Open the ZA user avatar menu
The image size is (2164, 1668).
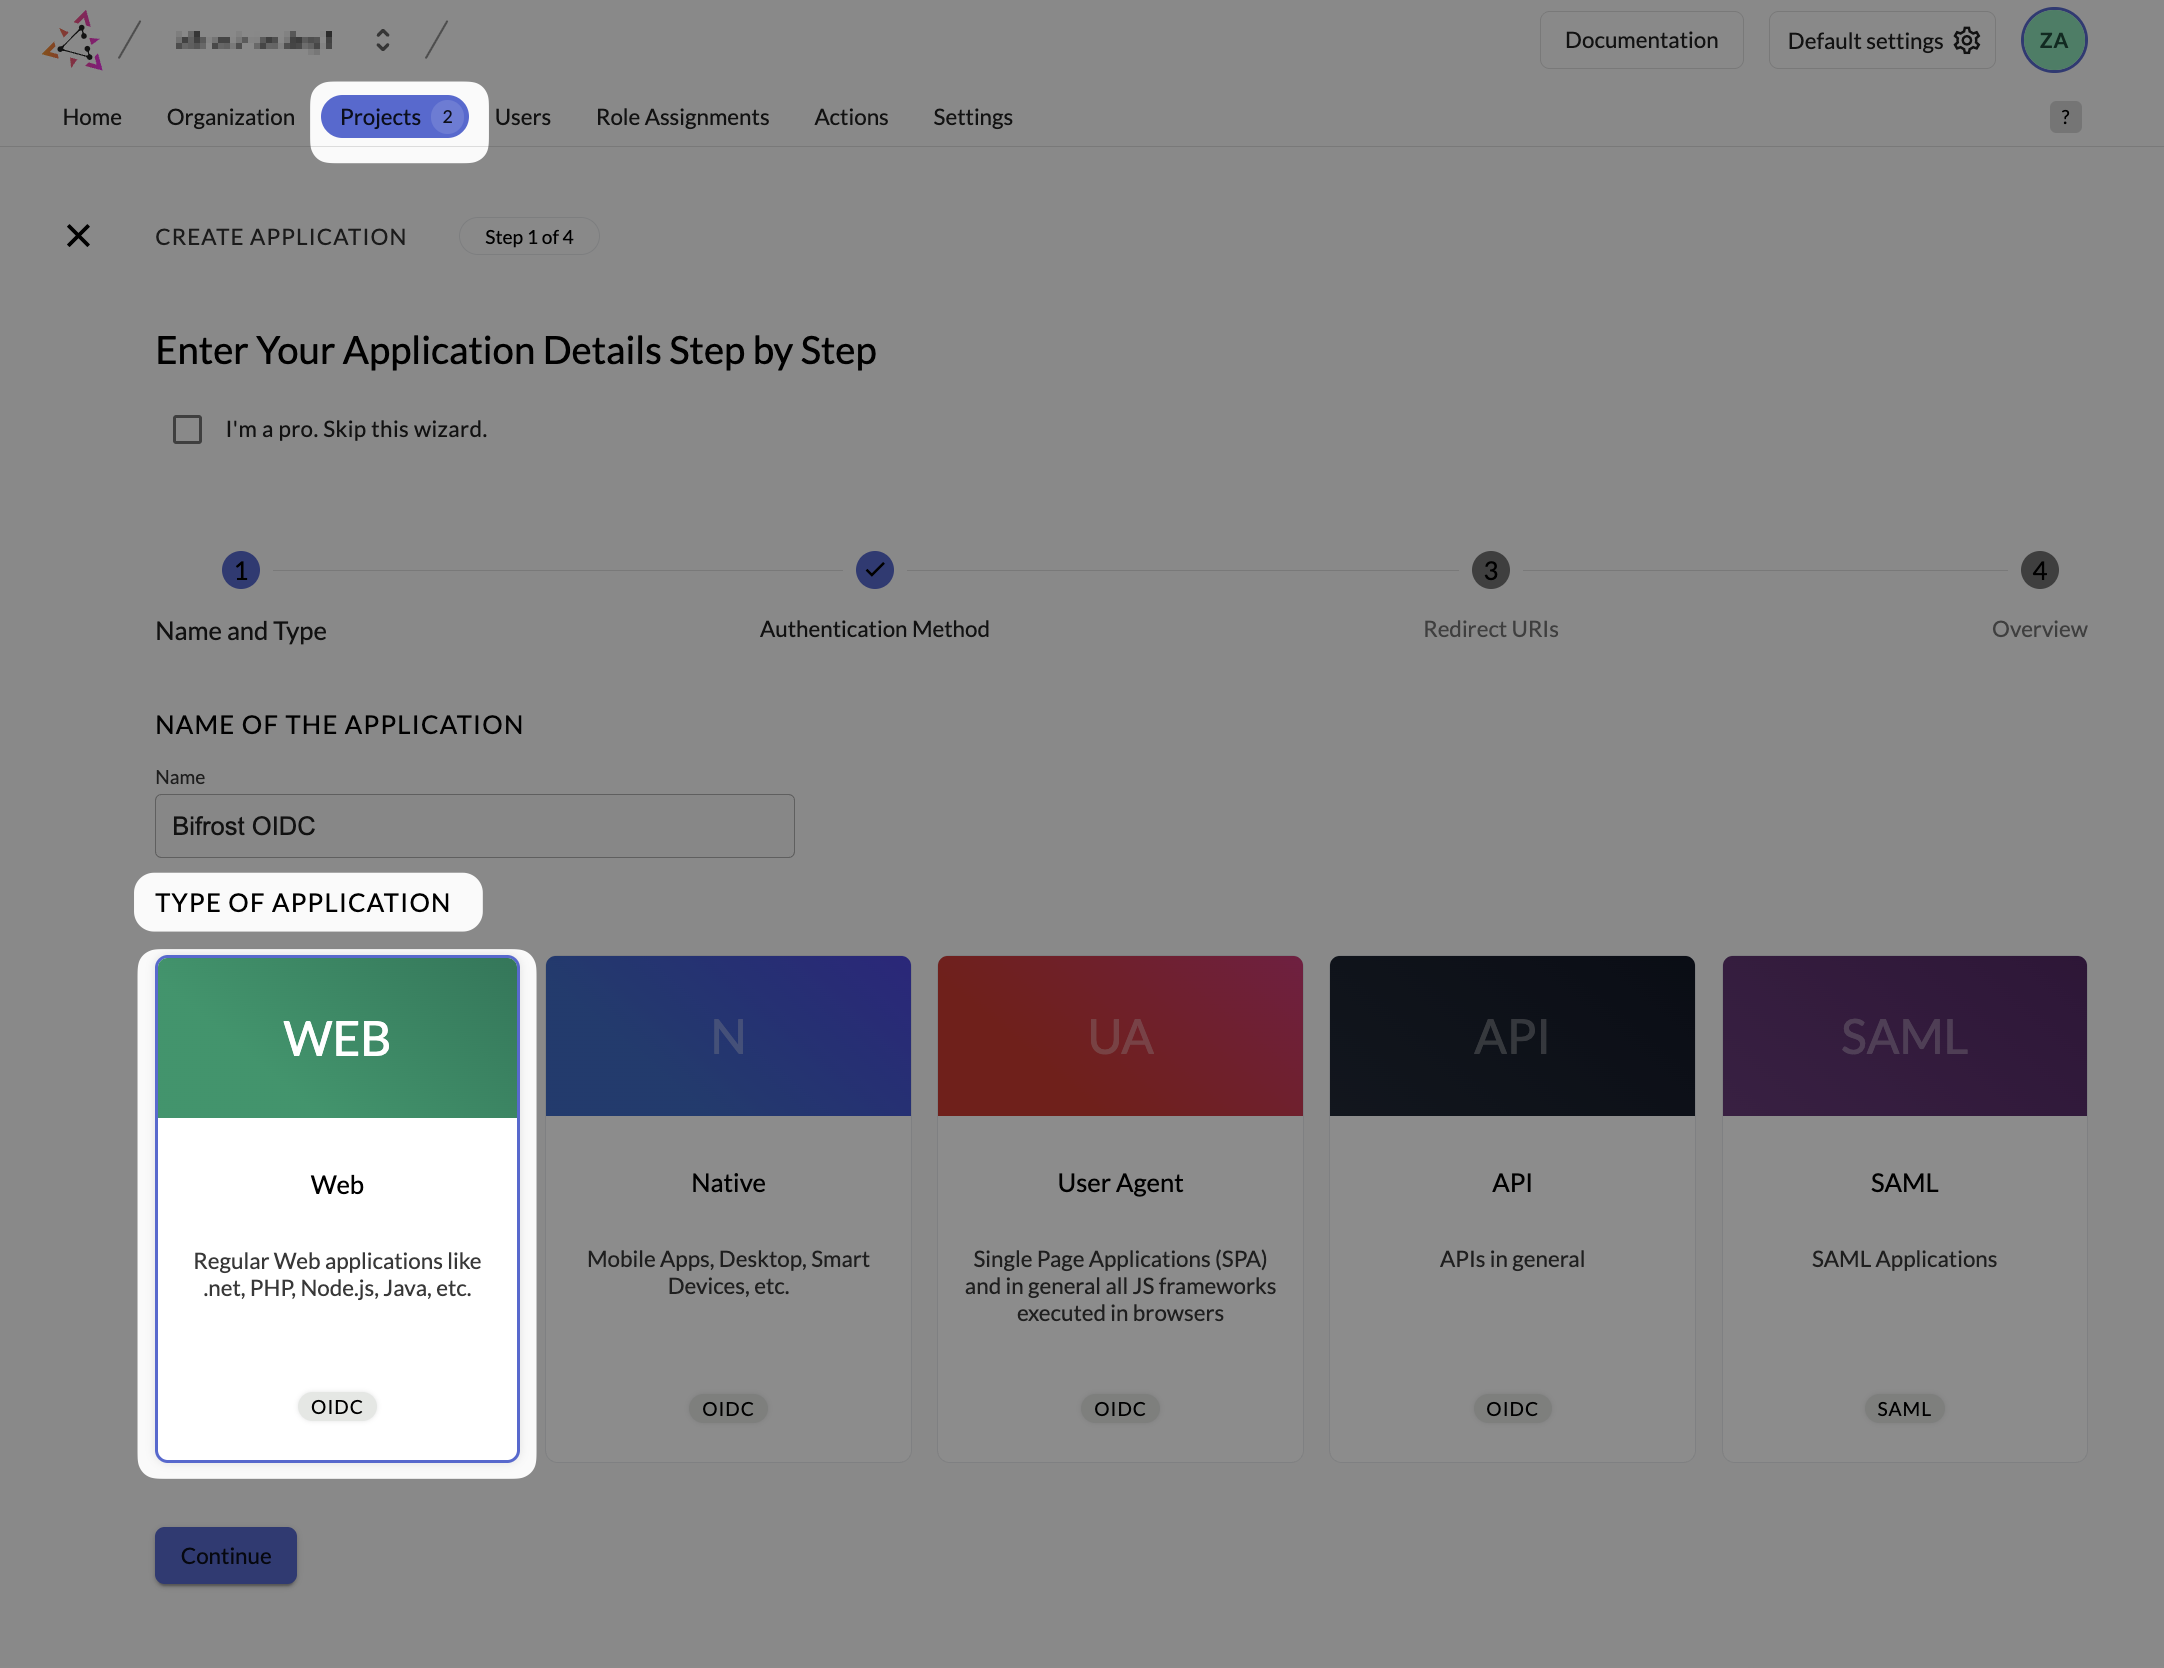(x=2053, y=40)
